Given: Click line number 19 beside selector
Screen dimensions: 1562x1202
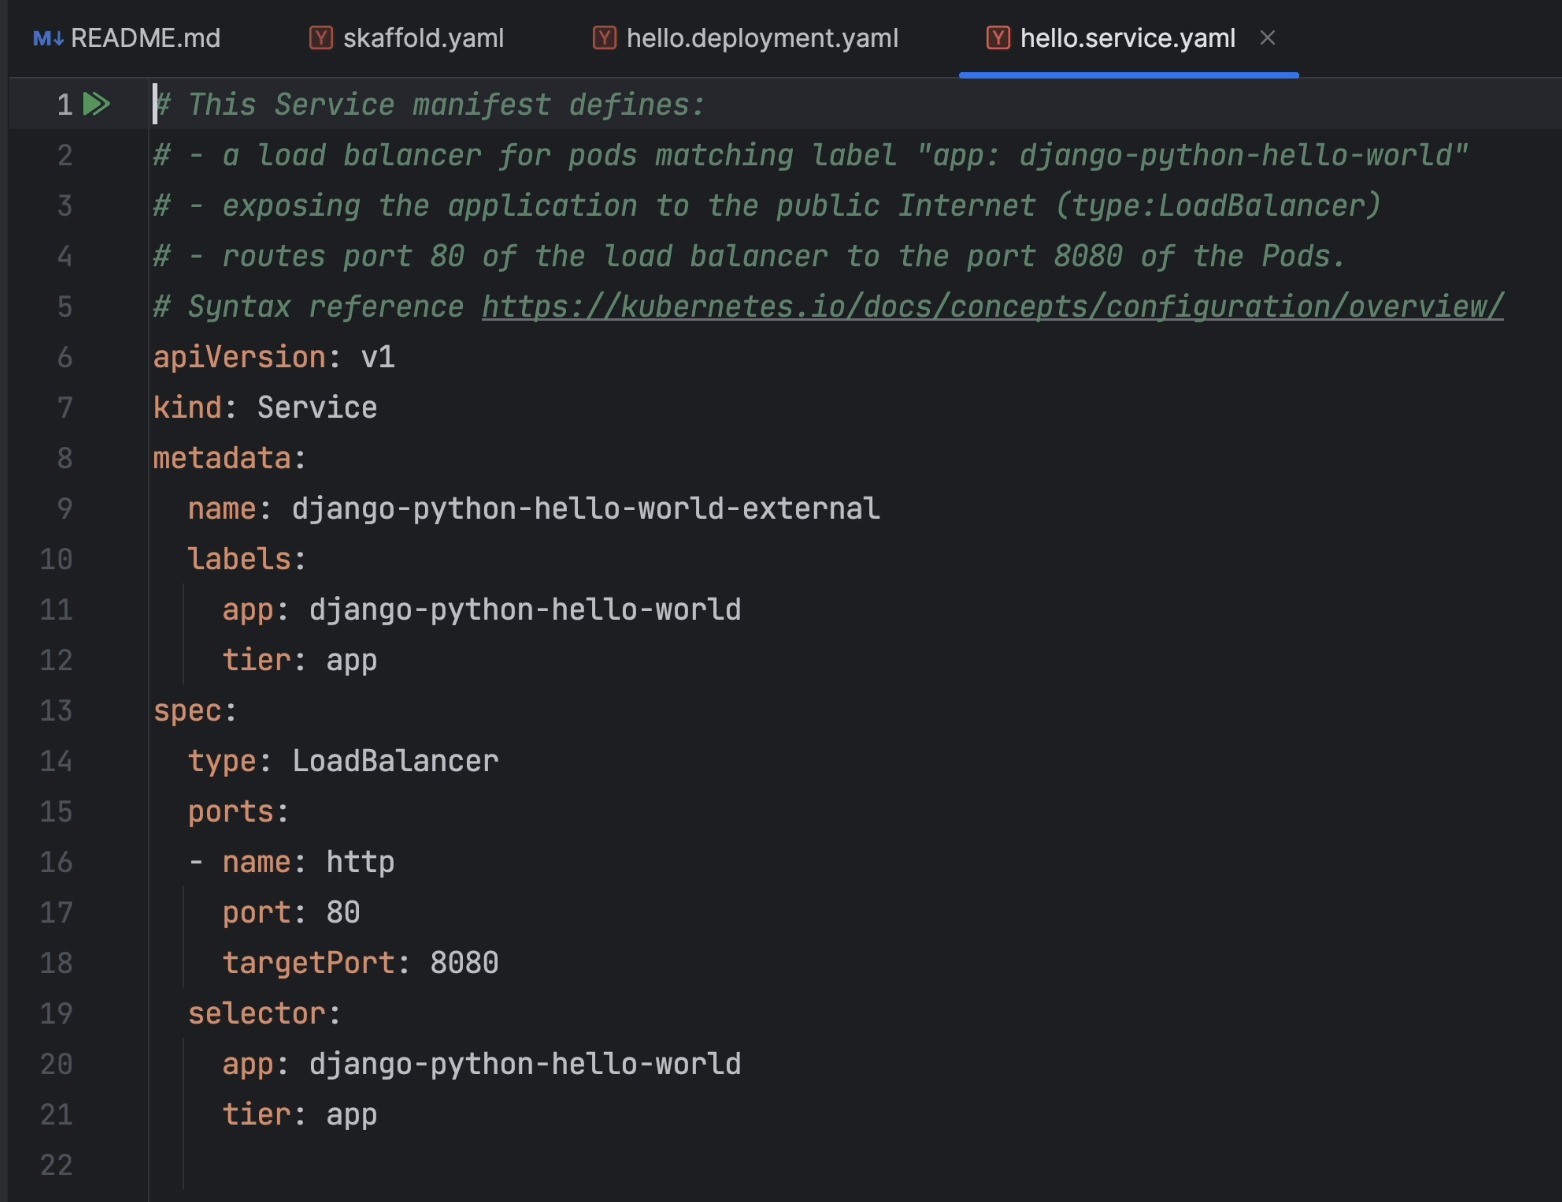Looking at the screenshot, I should pos(56,1014).
